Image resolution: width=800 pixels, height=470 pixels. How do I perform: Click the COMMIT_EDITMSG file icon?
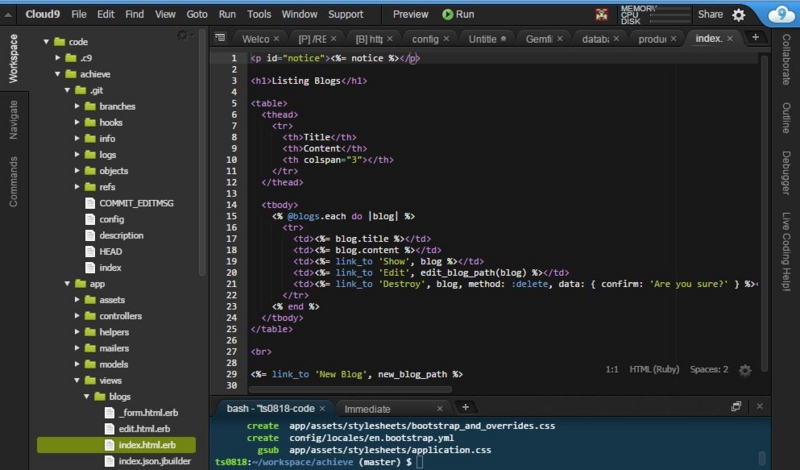pos(90,203)
